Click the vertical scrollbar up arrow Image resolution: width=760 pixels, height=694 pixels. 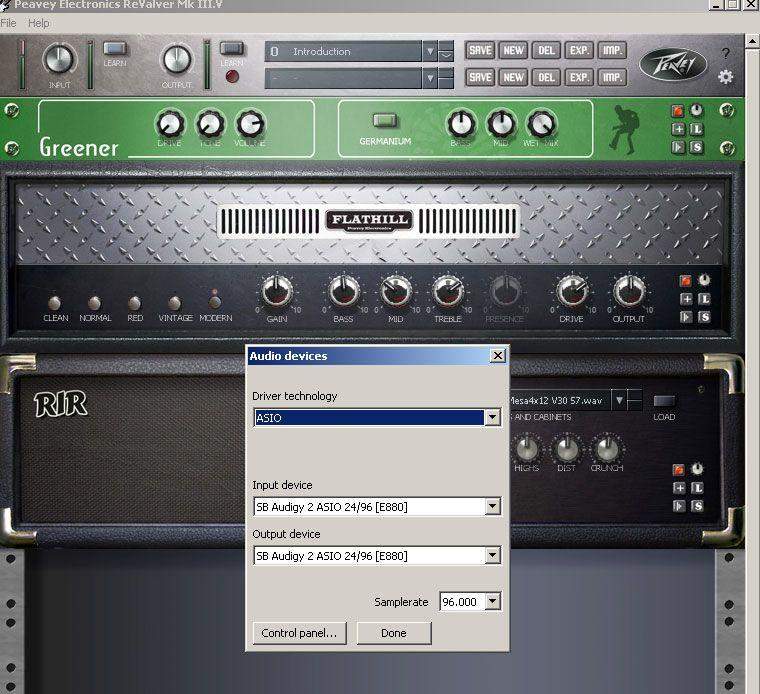752,42
